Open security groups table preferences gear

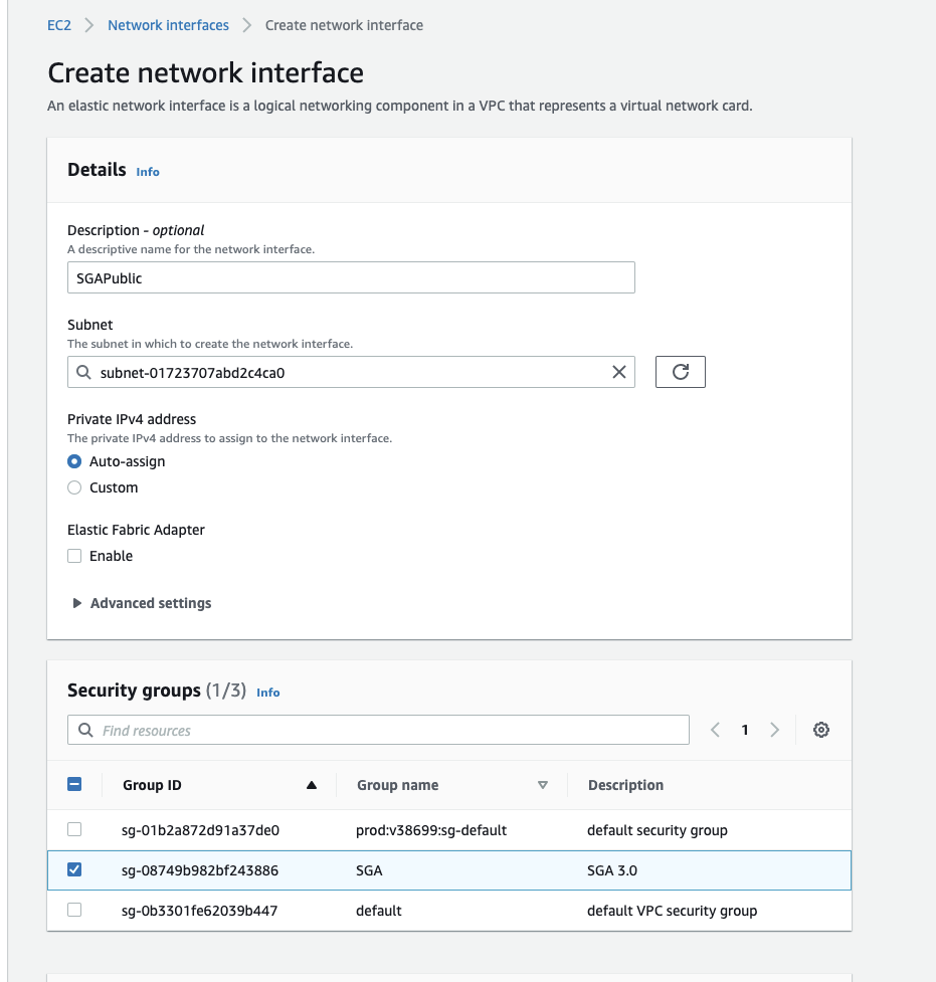tap(820, 730)
